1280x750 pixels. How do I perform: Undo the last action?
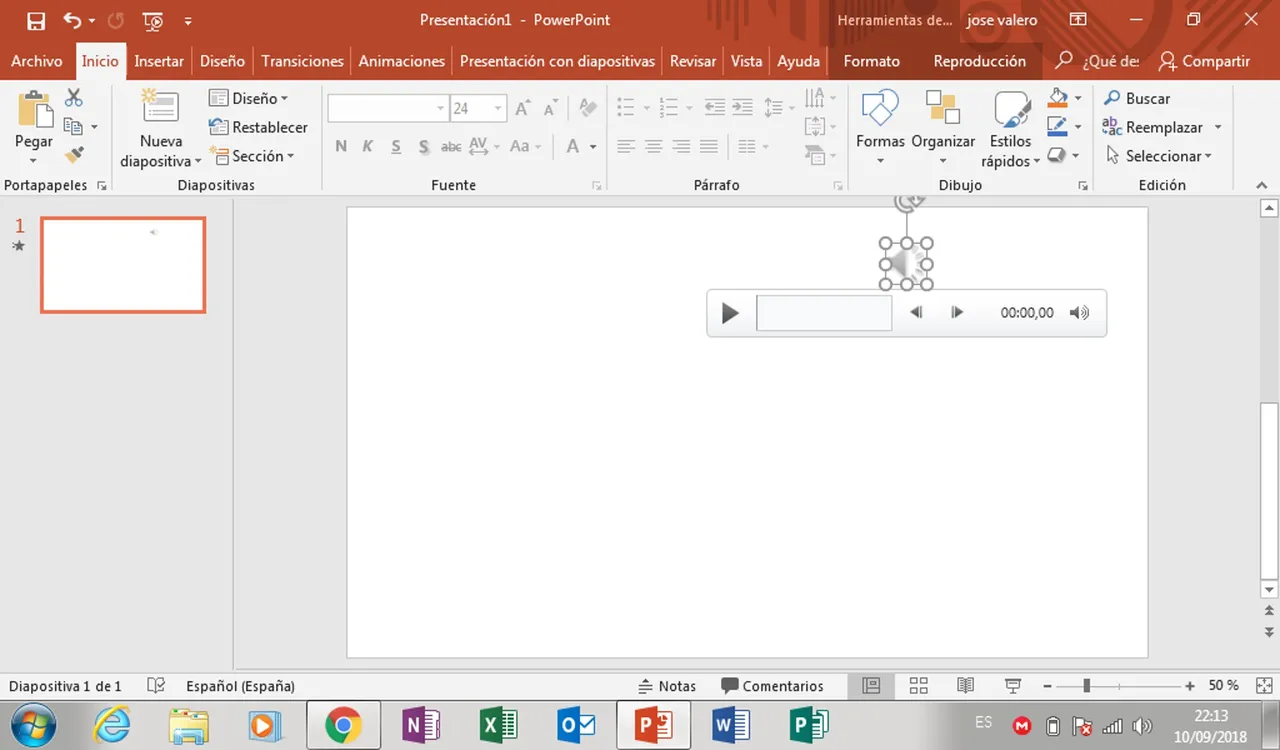[x=73, y=20]
